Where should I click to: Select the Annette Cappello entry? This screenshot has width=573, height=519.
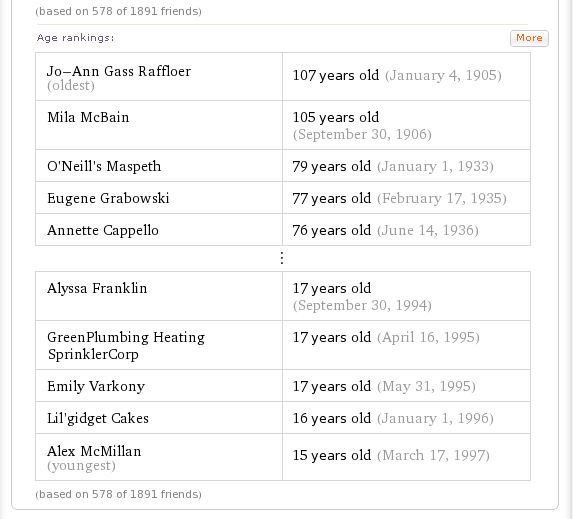[x=103, y=230]
